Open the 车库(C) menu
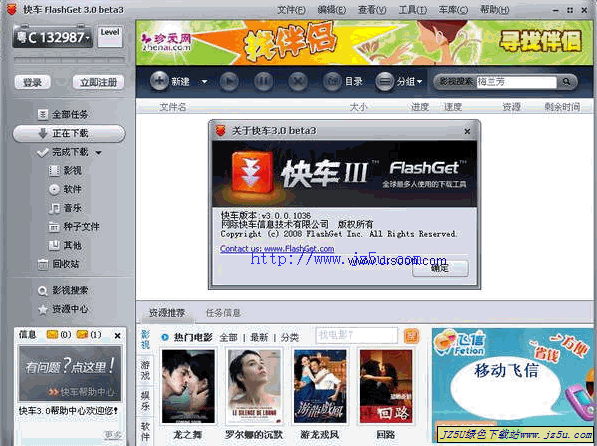 click(x=453, y=10)
